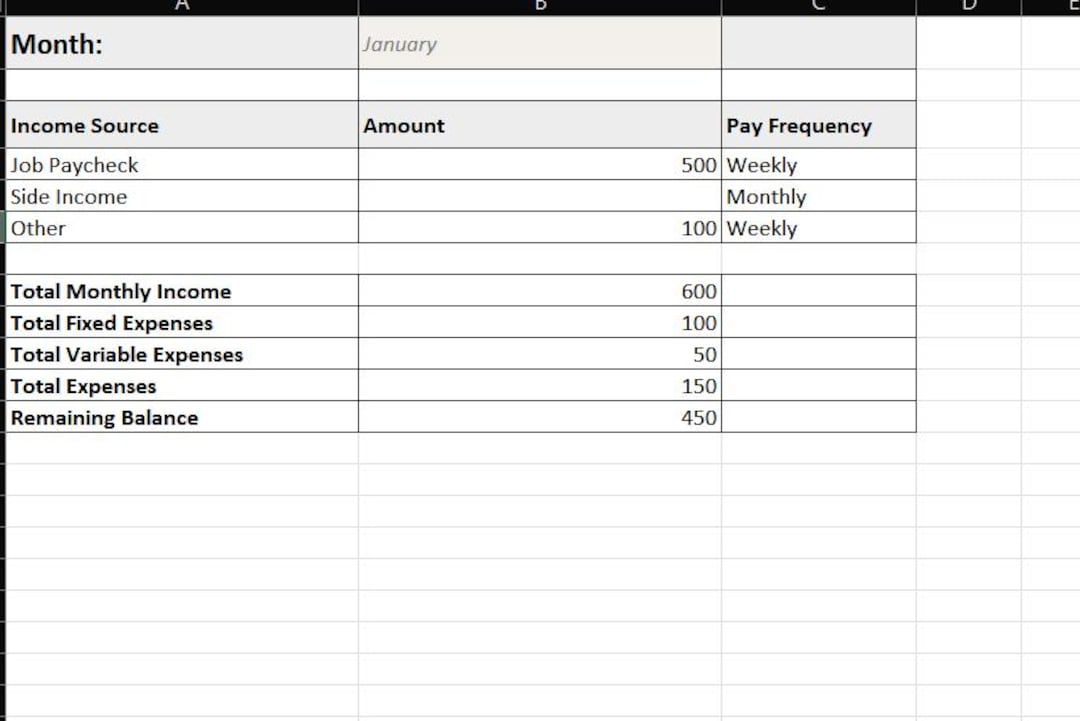Select column D header
The image size is (1080, 721).
click(969, 7)
